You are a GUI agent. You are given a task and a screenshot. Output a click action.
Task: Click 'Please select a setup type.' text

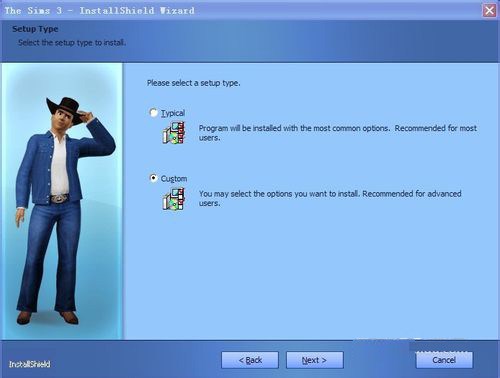(x=194, y=83)
